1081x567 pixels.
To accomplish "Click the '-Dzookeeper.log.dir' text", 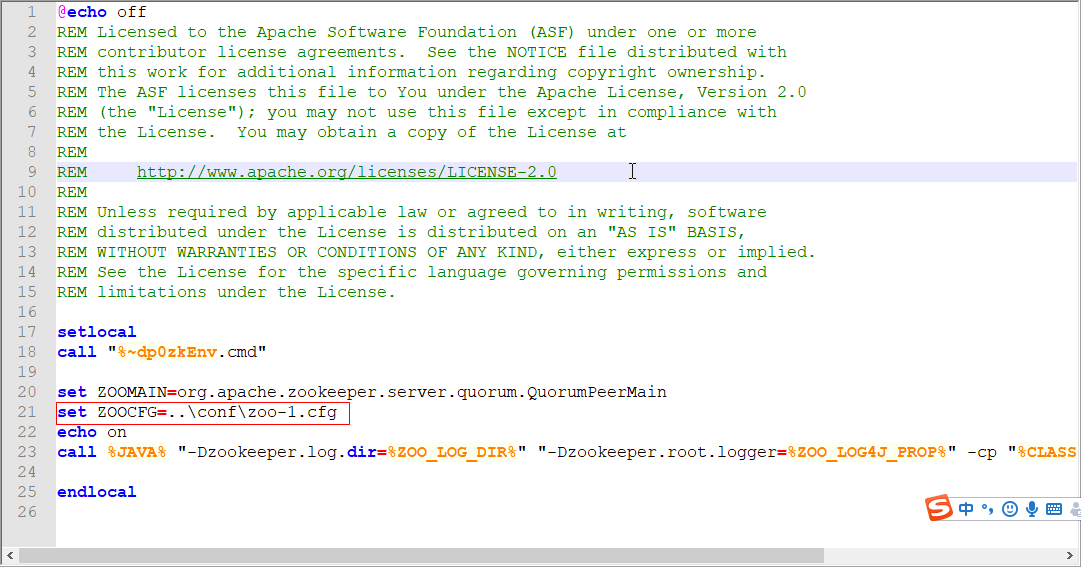I will click(282, 452).
